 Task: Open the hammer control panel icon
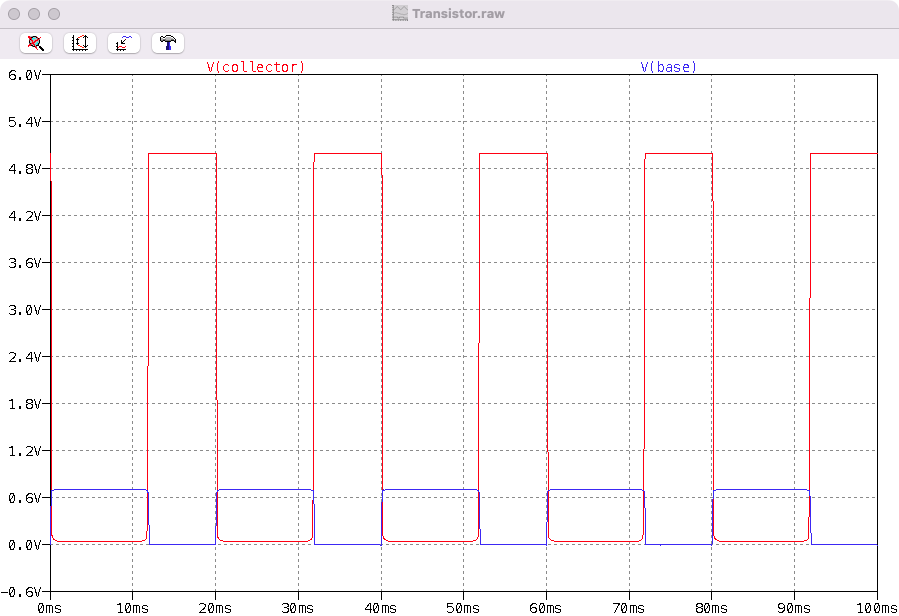(x=168, y=43)
